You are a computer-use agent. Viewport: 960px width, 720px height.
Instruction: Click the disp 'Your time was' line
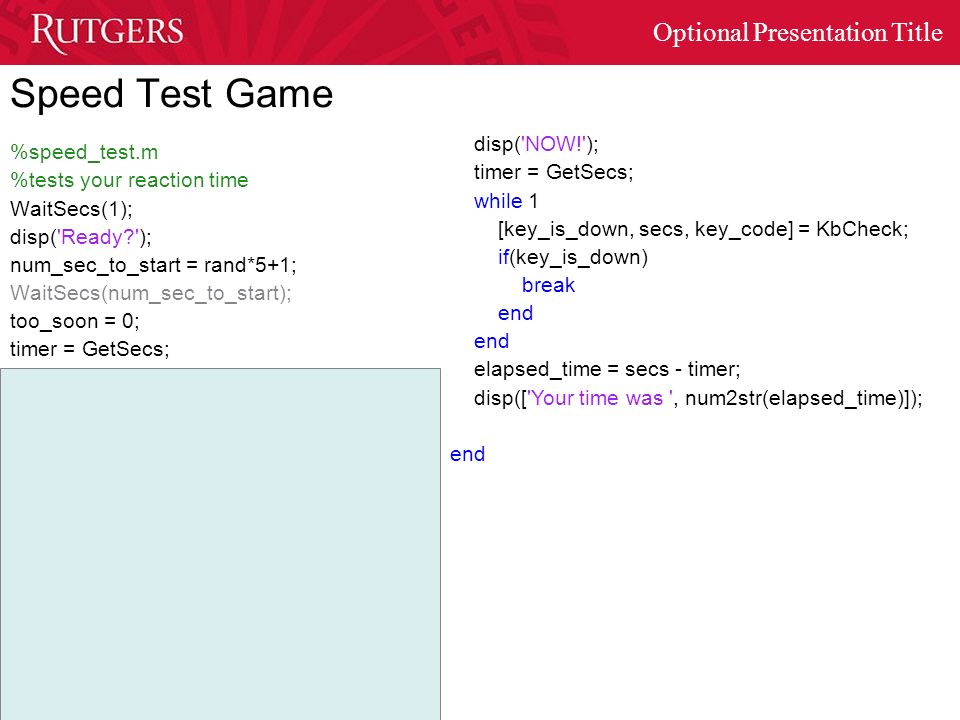click(x=698, y=398)
